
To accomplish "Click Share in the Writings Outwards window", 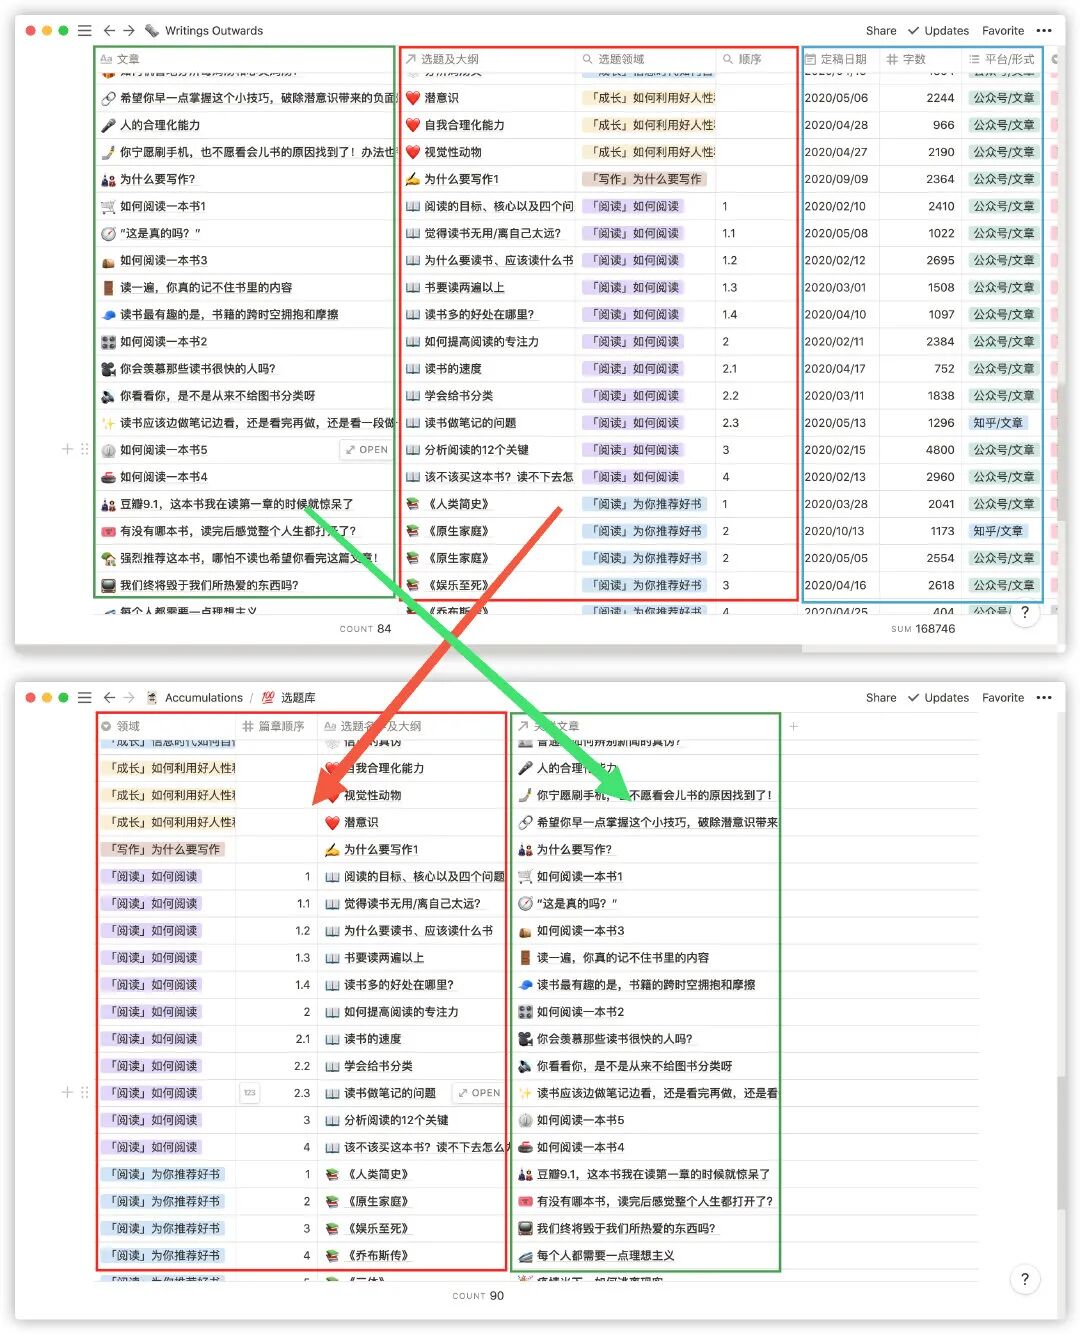I will click(881, 31).
